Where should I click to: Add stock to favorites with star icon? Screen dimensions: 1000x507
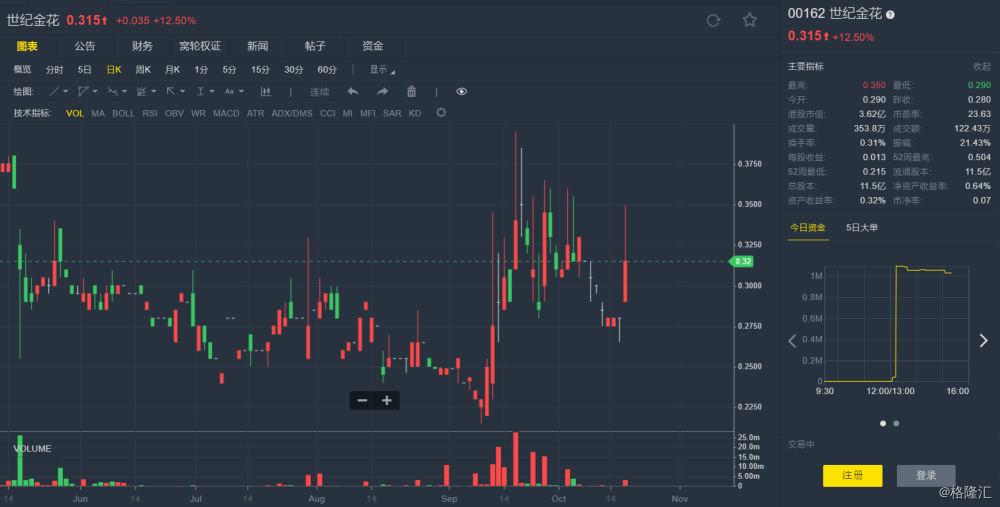(x=749, y=20)
